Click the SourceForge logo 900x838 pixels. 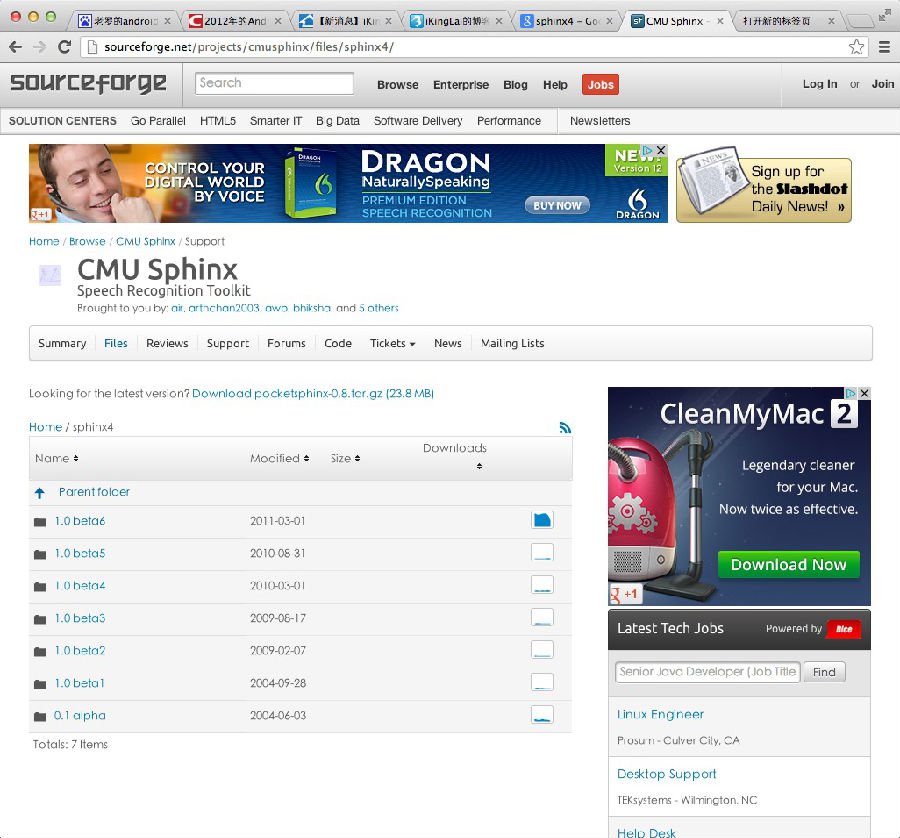click(88, 83)
